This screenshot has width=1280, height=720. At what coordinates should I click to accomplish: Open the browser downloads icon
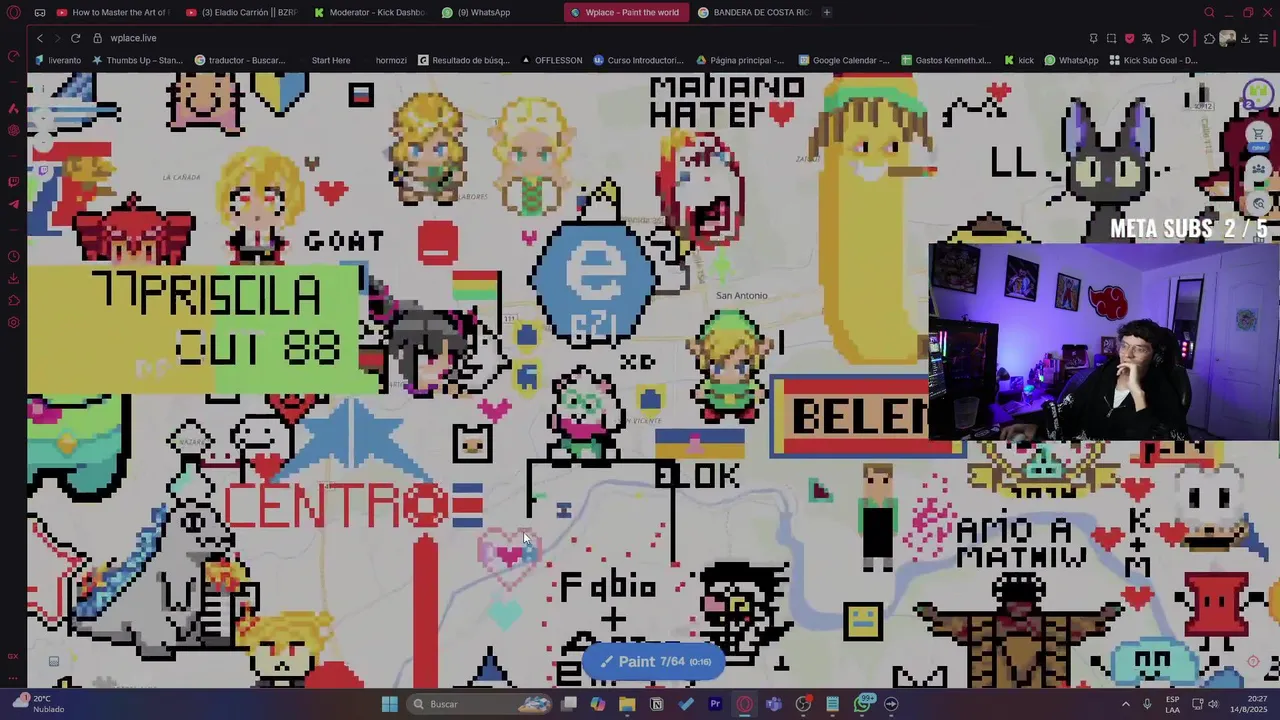click(1245, 38)
